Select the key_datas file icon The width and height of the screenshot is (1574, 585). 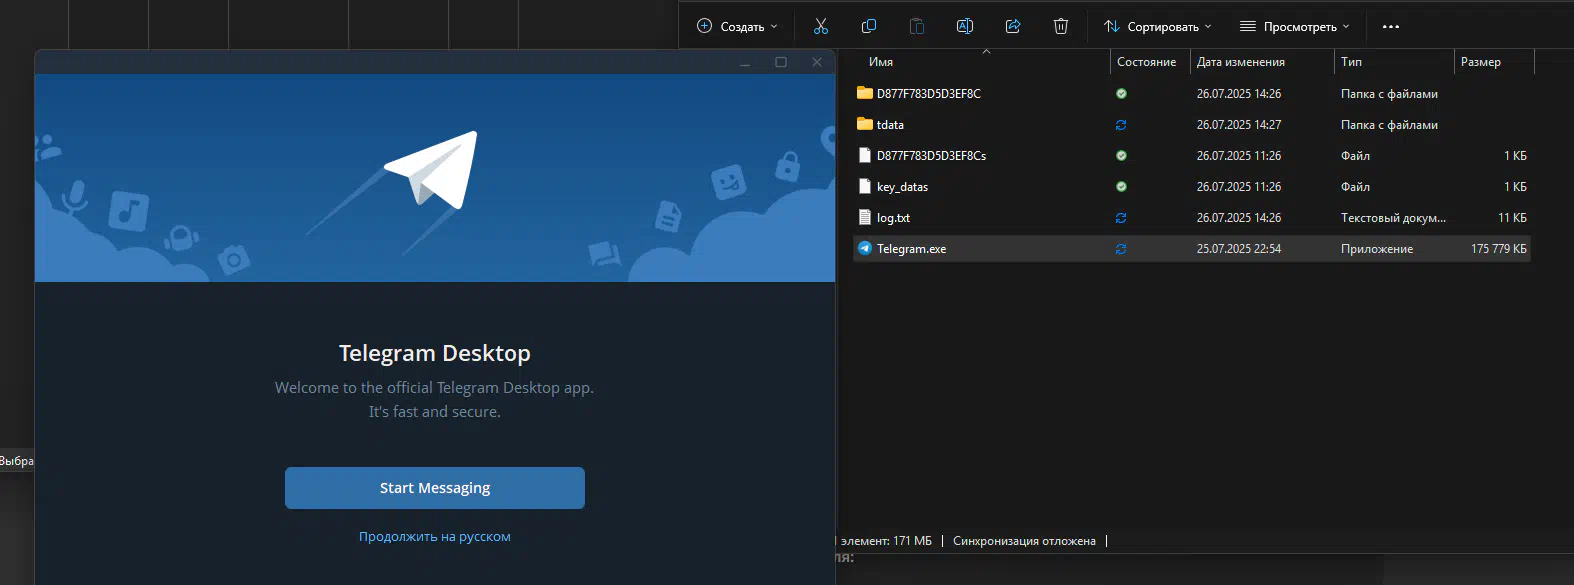[865, 186]
